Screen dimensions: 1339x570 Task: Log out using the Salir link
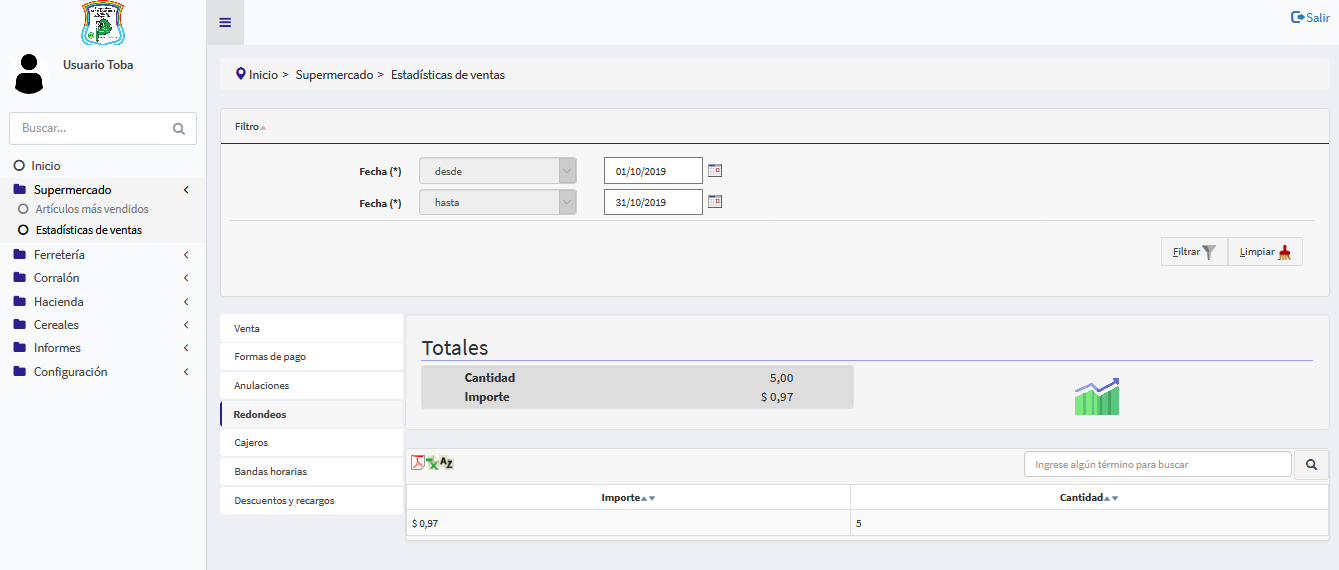1310,17
